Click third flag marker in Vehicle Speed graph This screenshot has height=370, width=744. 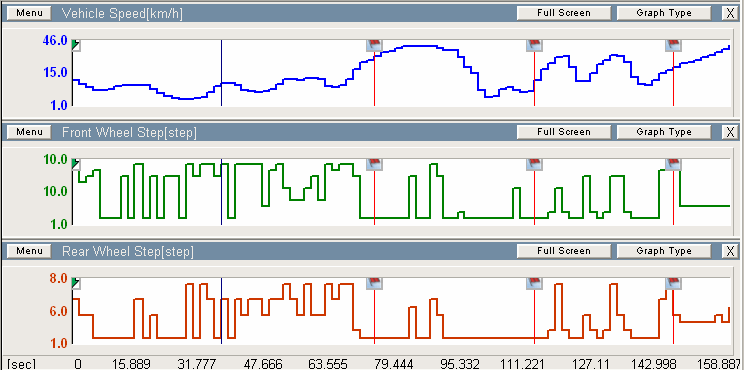673,46
